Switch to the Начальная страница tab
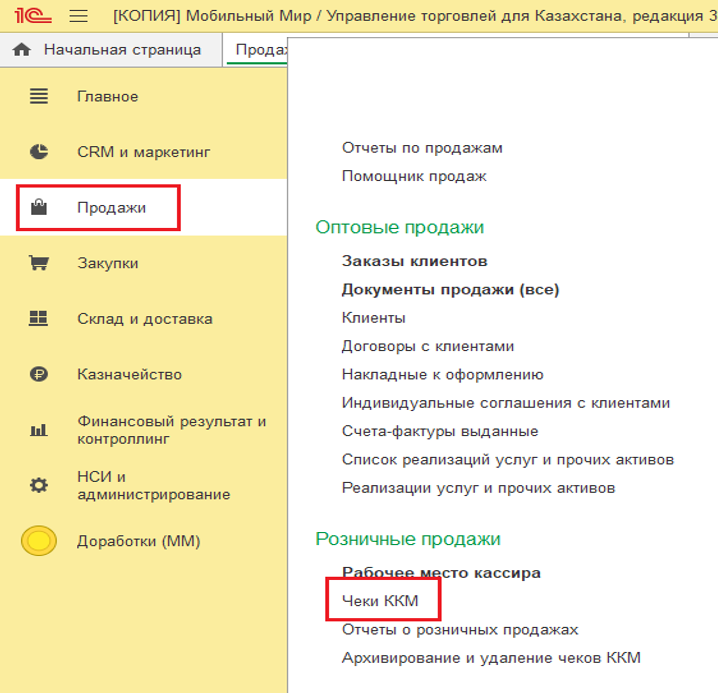Screen dimensions: 718x693 tap(111, 49)
